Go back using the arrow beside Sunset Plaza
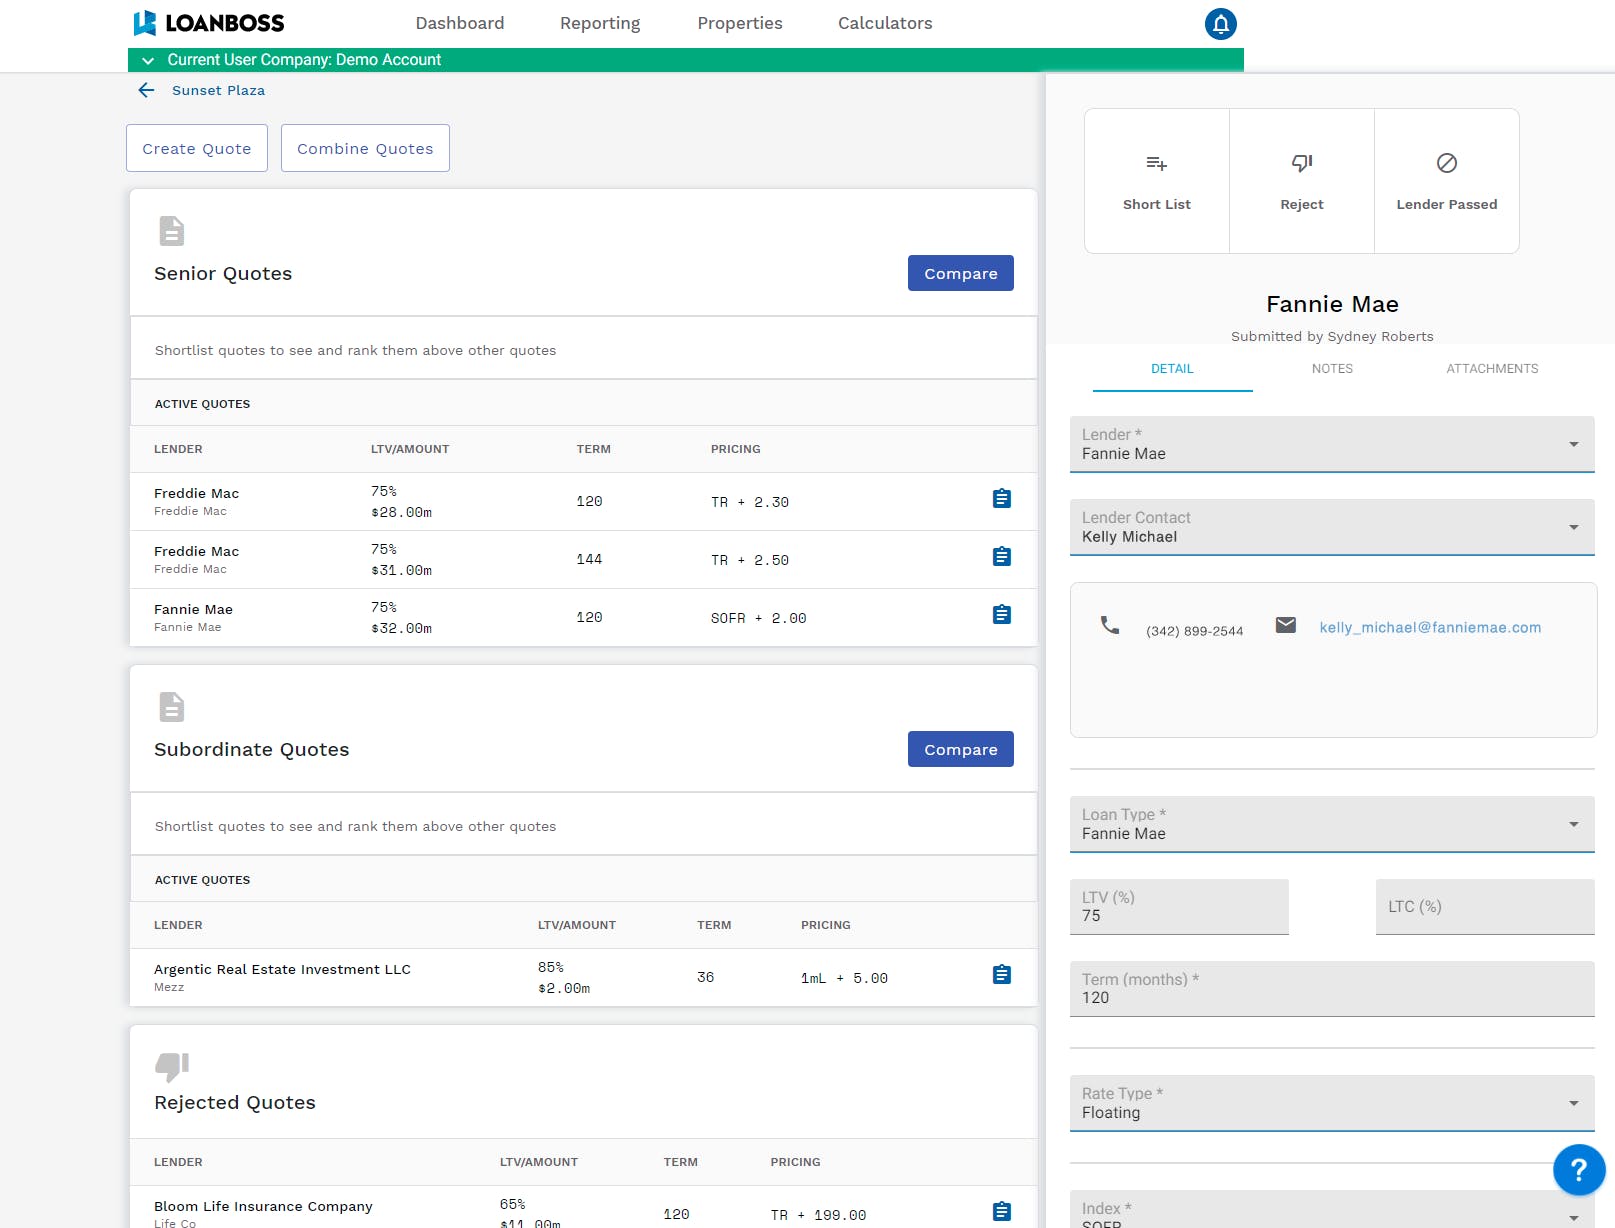The width and height of the screenshot is (1615, 1228). click(x=146, y=90)
